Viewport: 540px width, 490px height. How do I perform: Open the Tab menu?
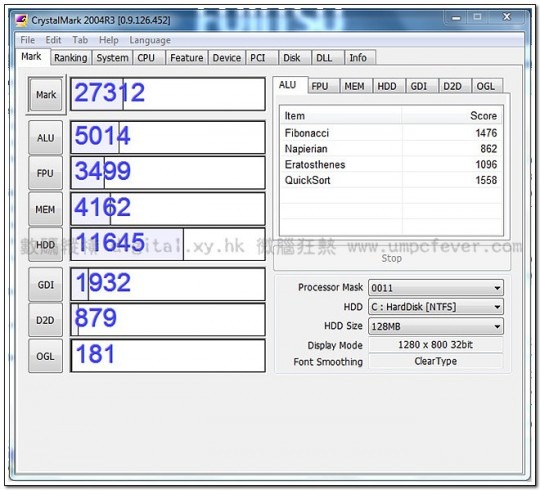tap(80, 40)
